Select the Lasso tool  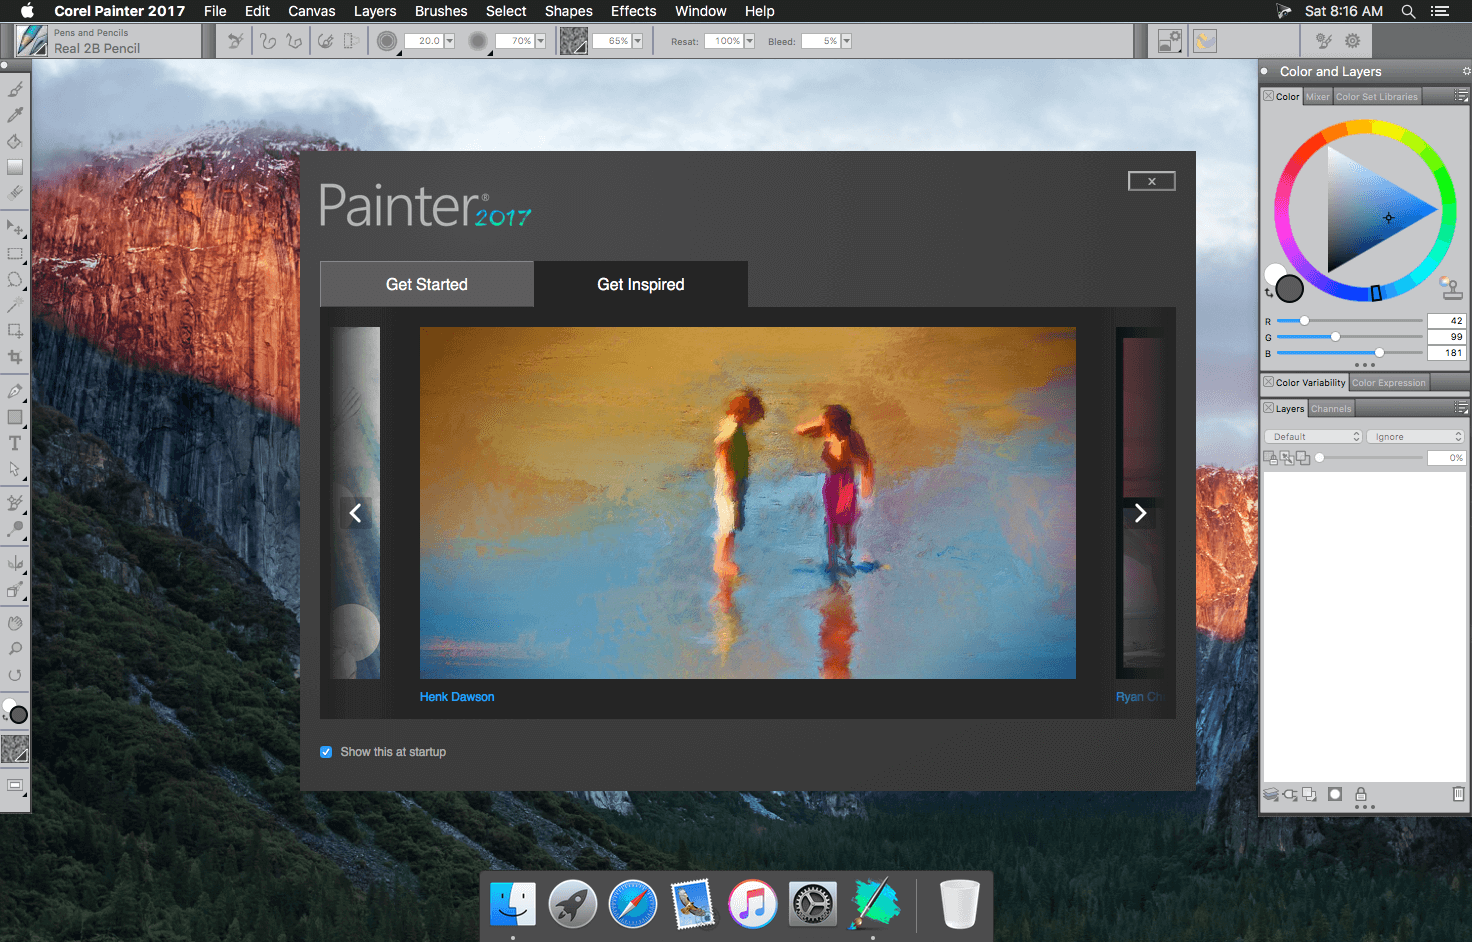pyautogui.click(x=15, y=280)
